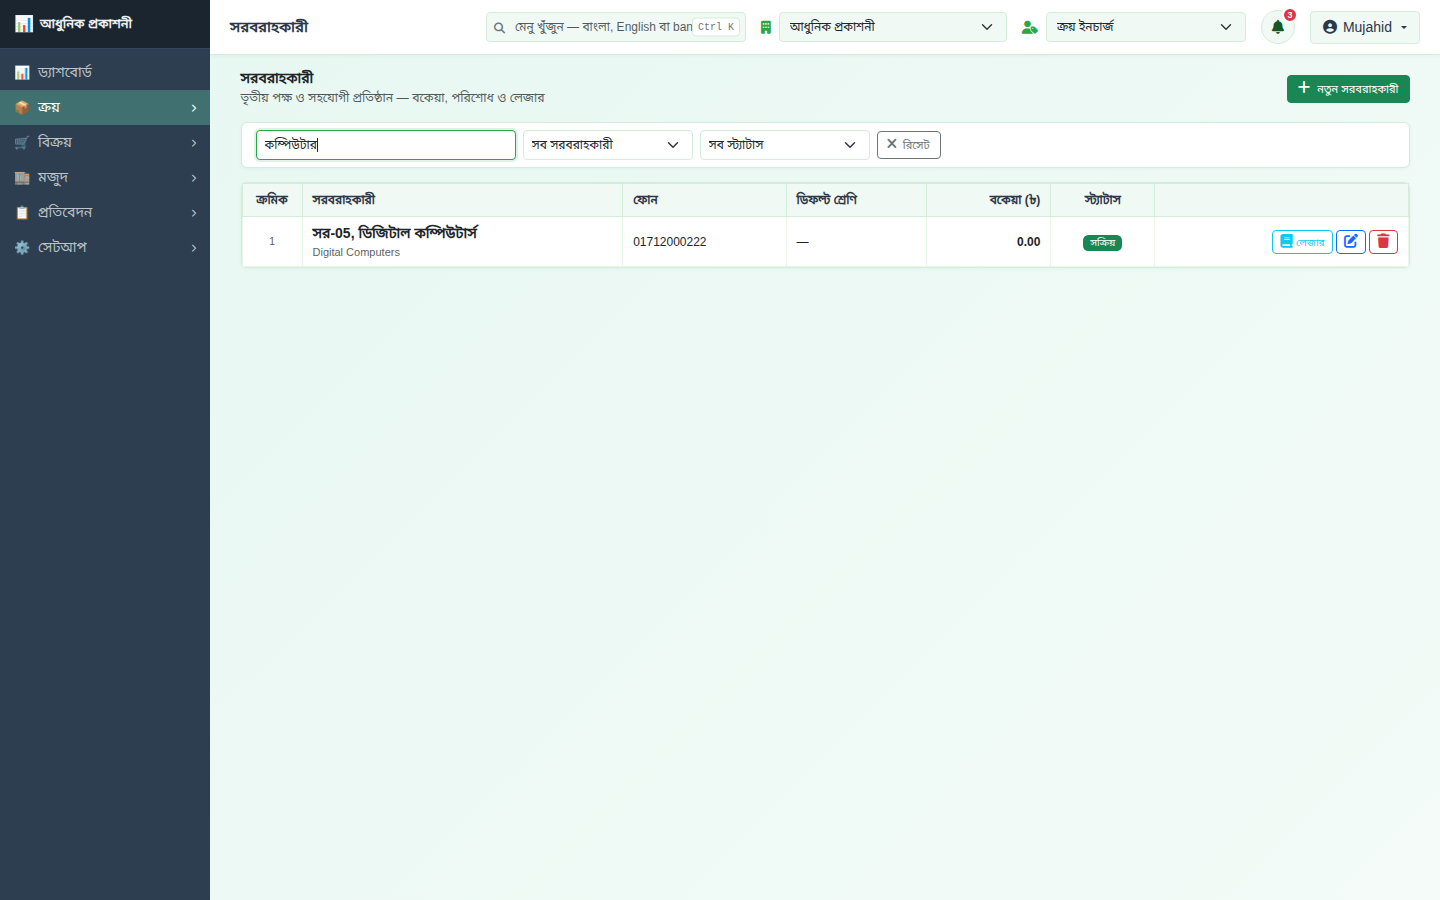Open the প্রতিবেদন sidebar menu

105,212
